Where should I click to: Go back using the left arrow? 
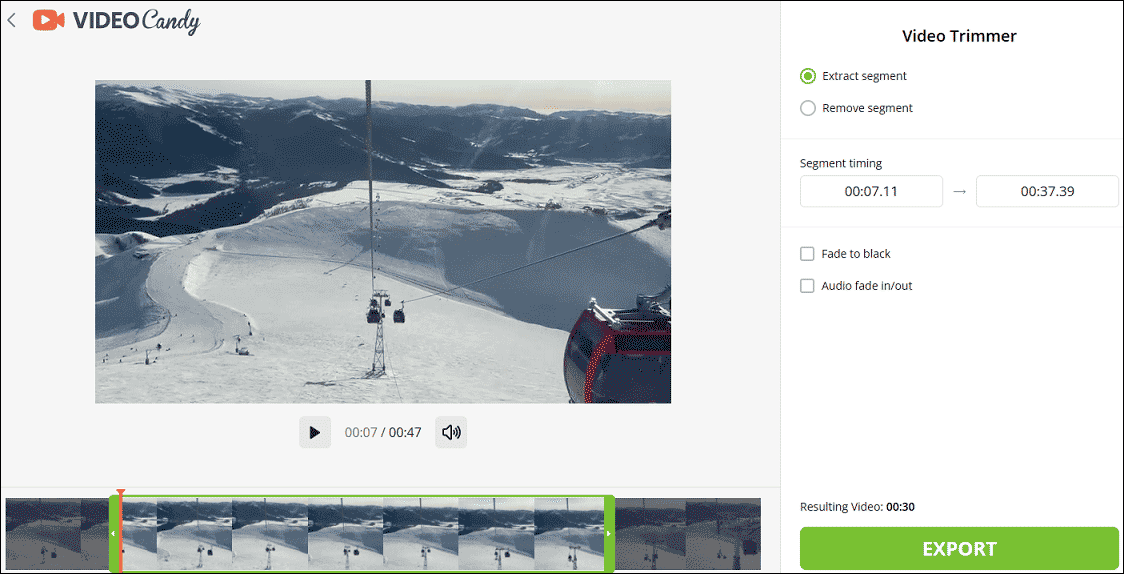11,21
